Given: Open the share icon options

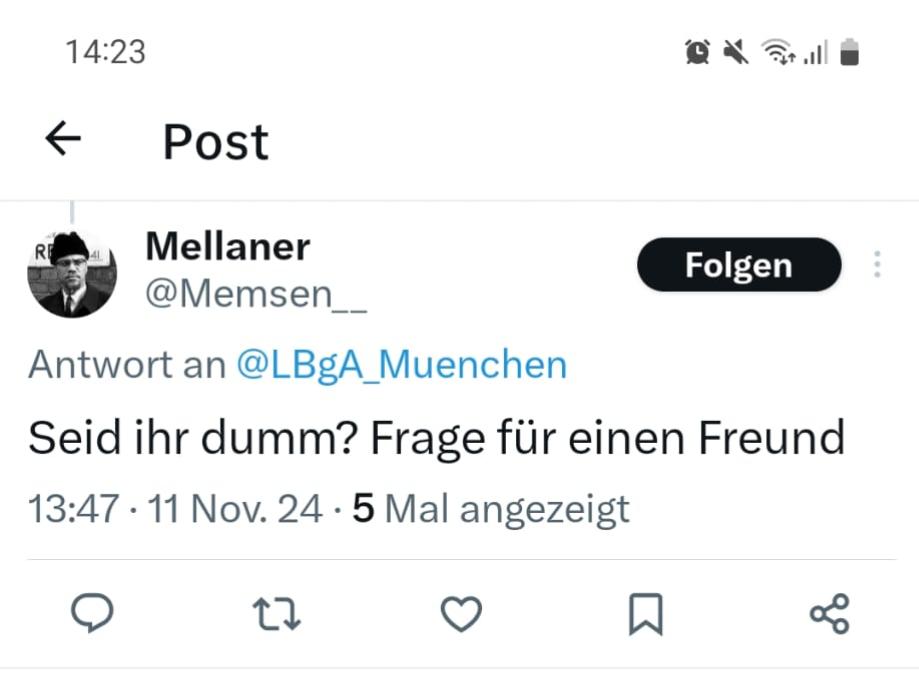Looking at the screenshot, I should tap(829, 613).
